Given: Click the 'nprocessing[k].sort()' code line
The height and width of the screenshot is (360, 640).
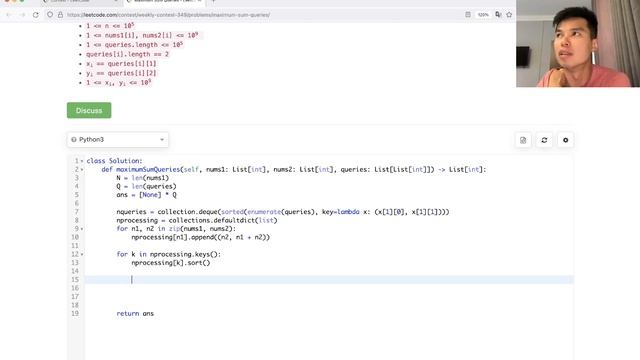Looking at the screenshot, I should 171,263.
